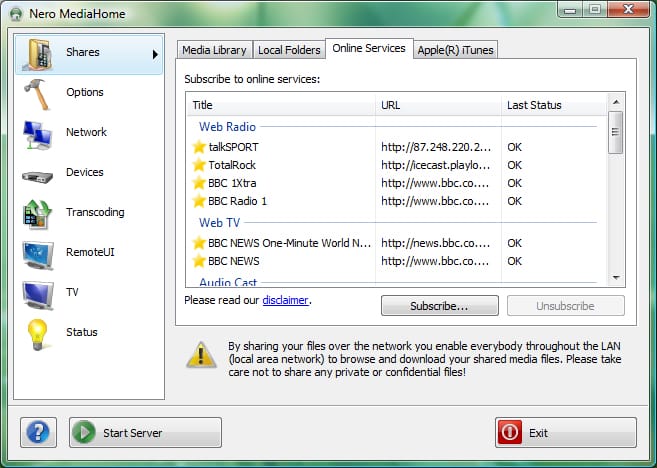
Task: Collapse the Web Radio group header
Action: [228, 127]
